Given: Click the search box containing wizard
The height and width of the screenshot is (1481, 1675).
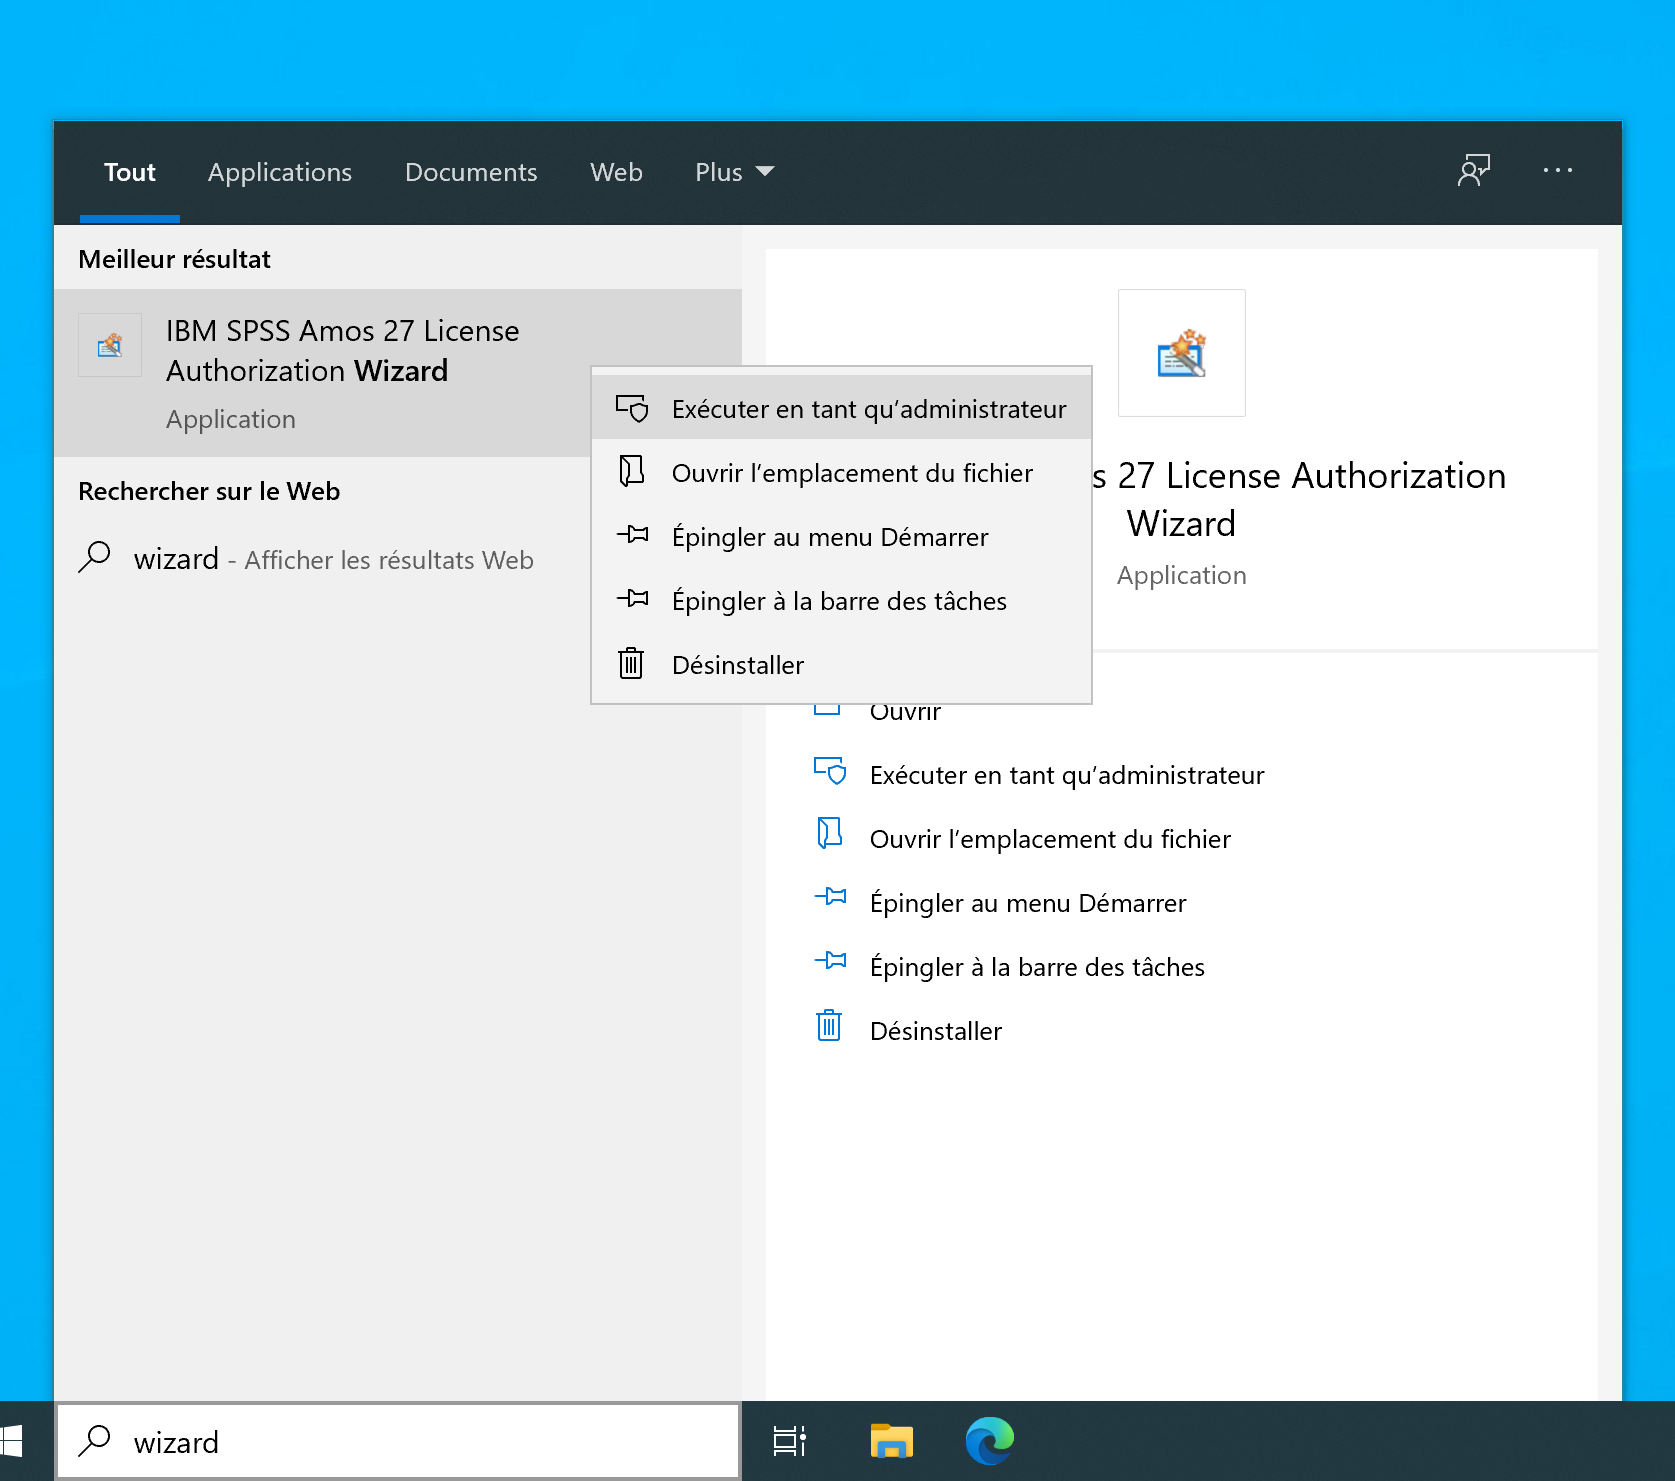Looking at the screenshot, I should [x=400, y=1441].
